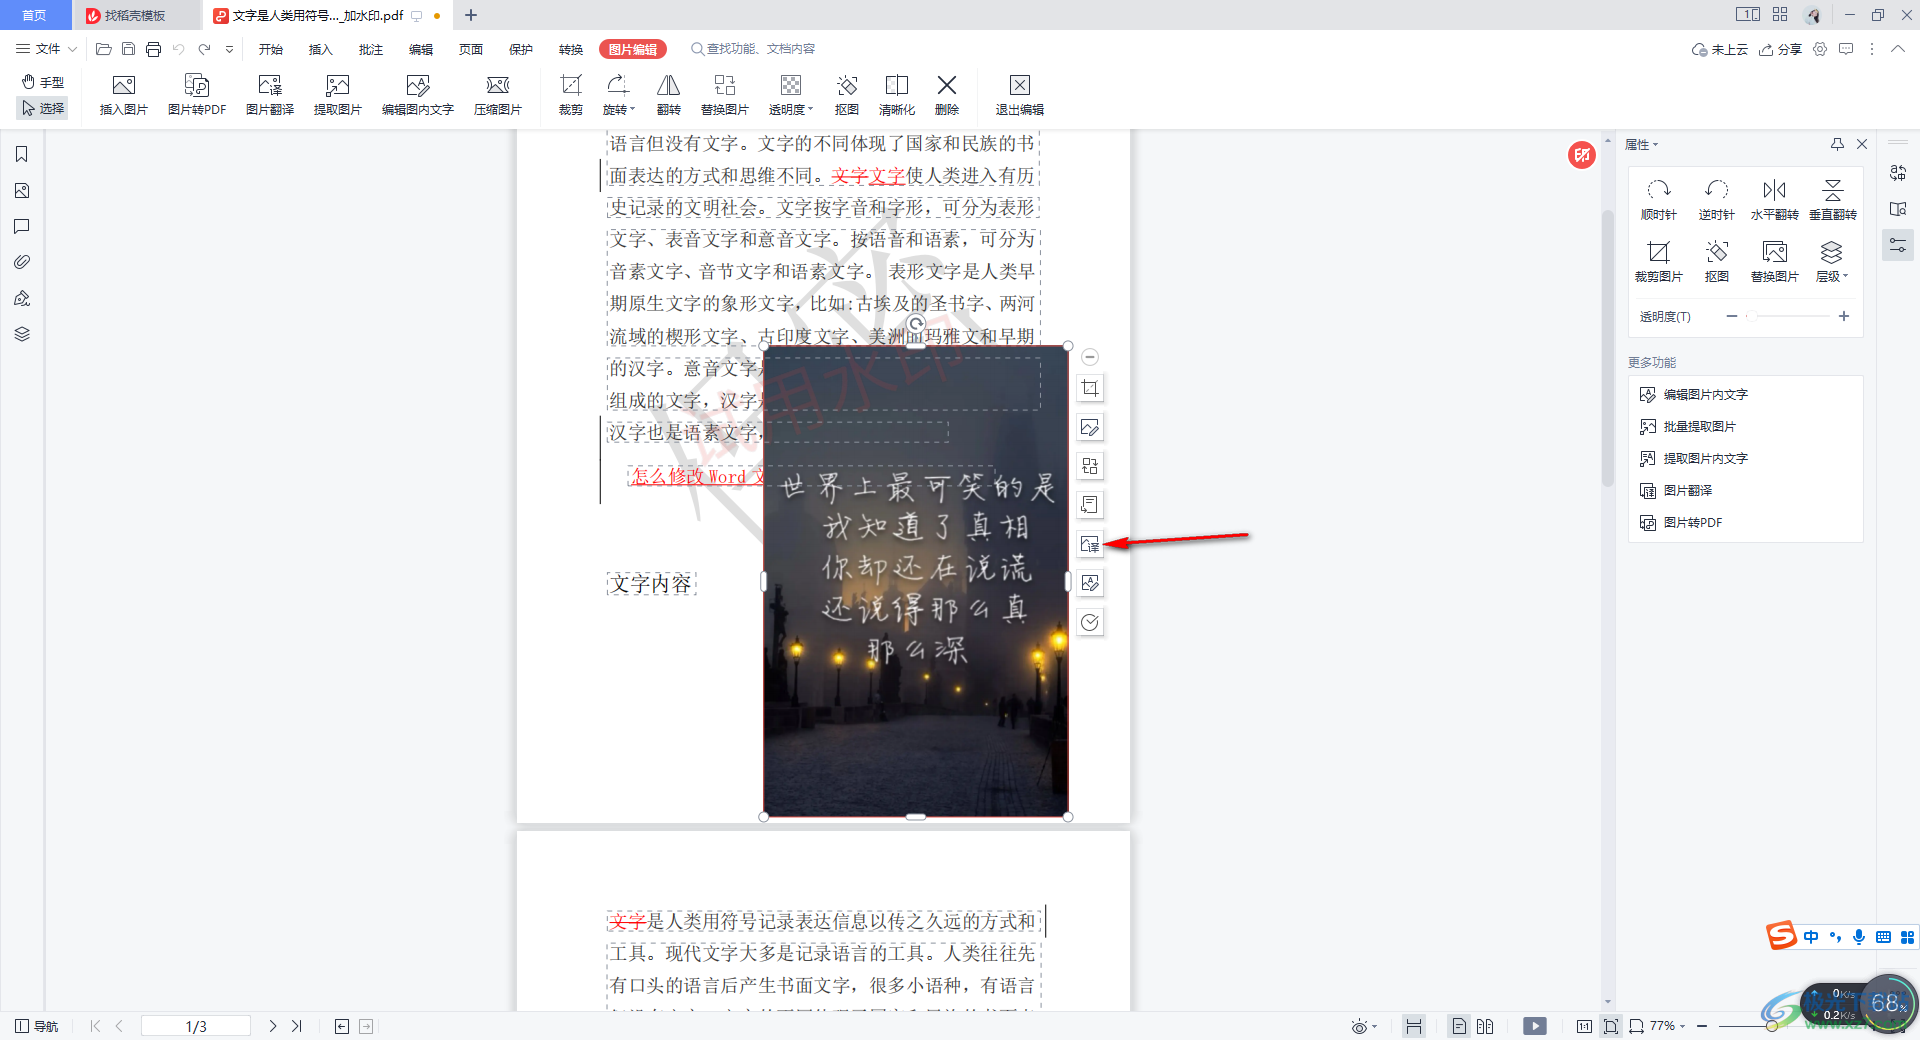The width and height of the screenshot is (1920, 1040).
Task: Open Edit Text in Picture (编辑图内文字) ribbon tool
Action: tap(418, 95)
